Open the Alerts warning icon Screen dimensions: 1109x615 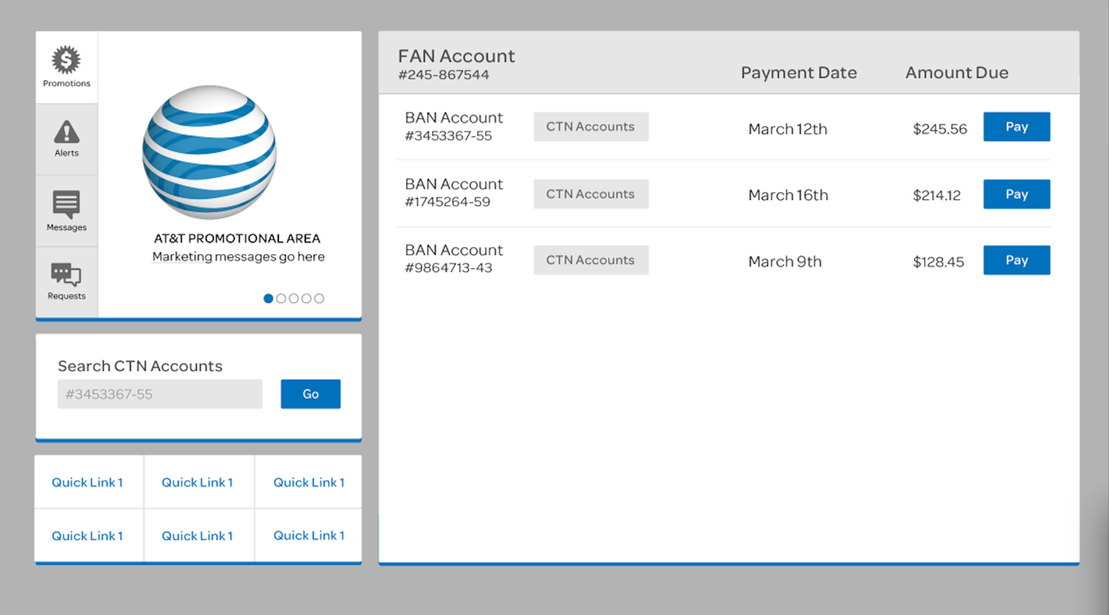[66, 131]
